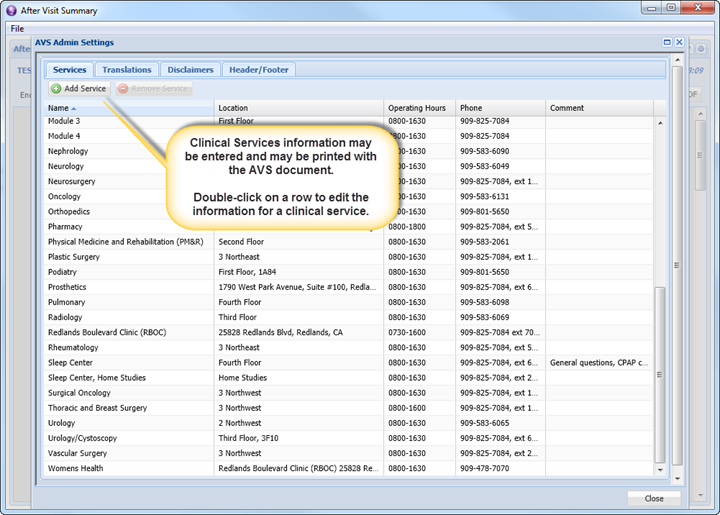720x515 pixels.
Task: Select the Nephrology service row
Action: pyautogui.click(x=349, y=151)
